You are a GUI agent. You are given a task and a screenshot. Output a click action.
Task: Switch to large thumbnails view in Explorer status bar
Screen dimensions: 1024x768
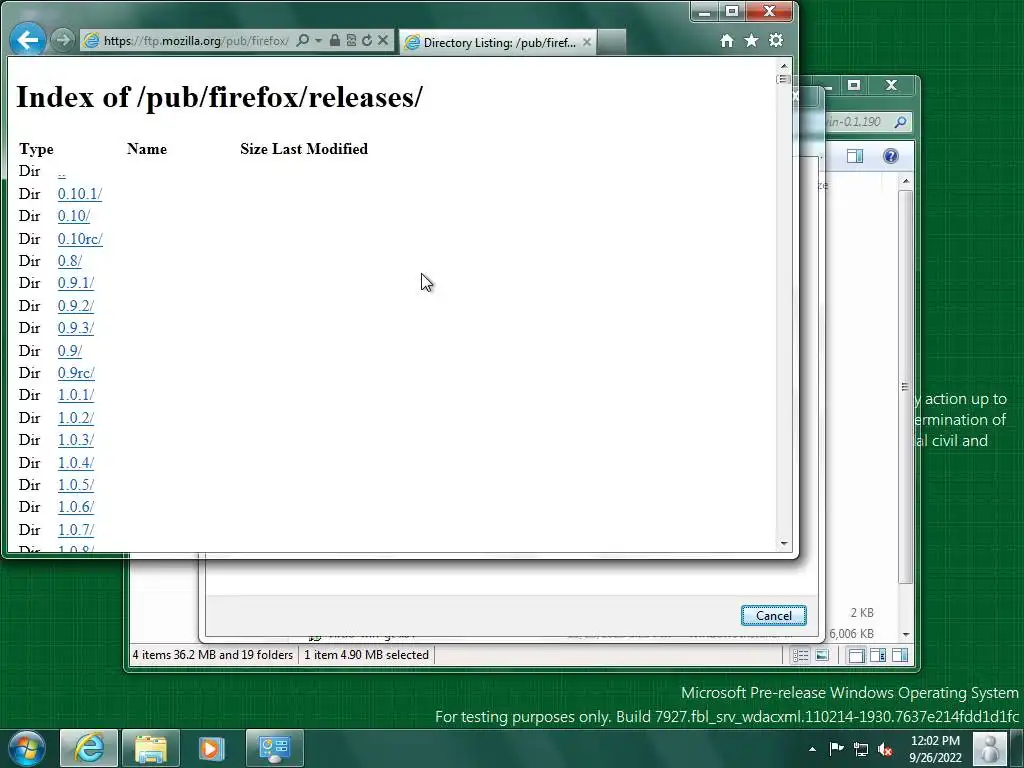tap(822, 655)
